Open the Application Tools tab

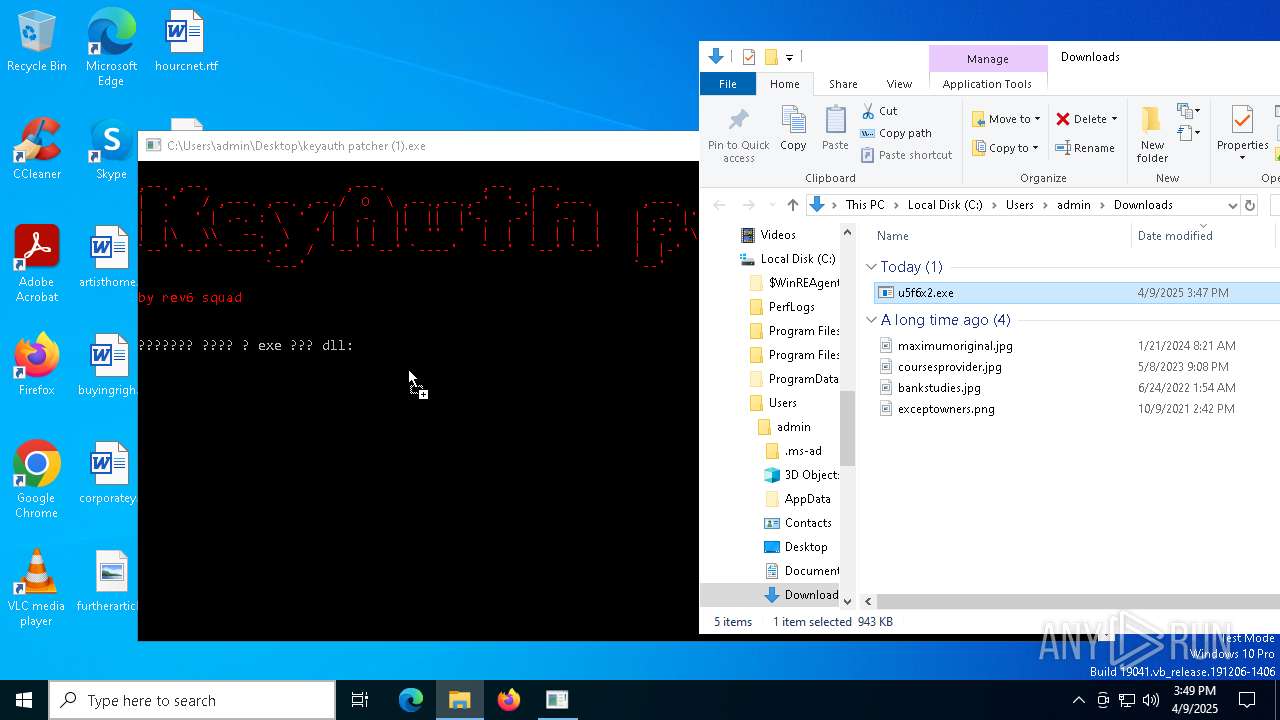click(x=987, y=84)
